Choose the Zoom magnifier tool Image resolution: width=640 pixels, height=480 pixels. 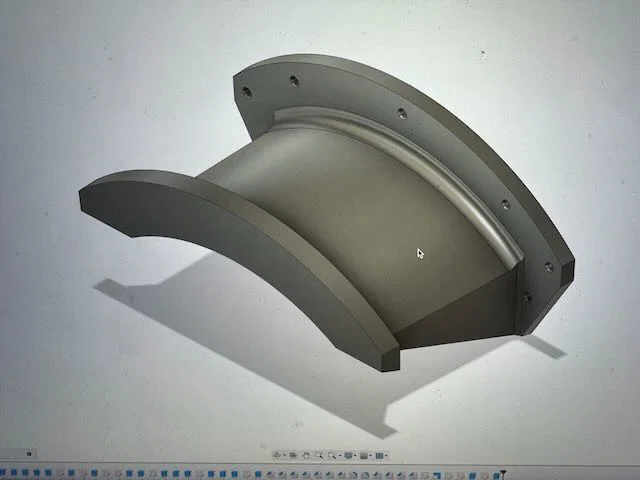pos(319,455)
